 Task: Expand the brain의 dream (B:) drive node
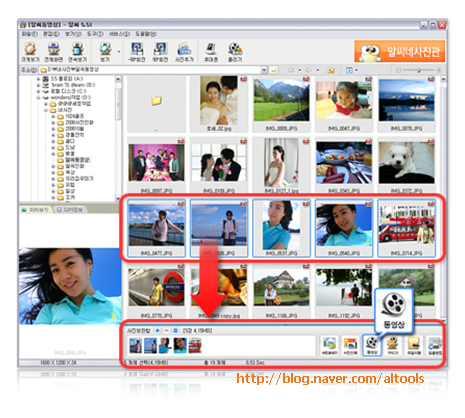pyautogui.click(x=38, y=85)
